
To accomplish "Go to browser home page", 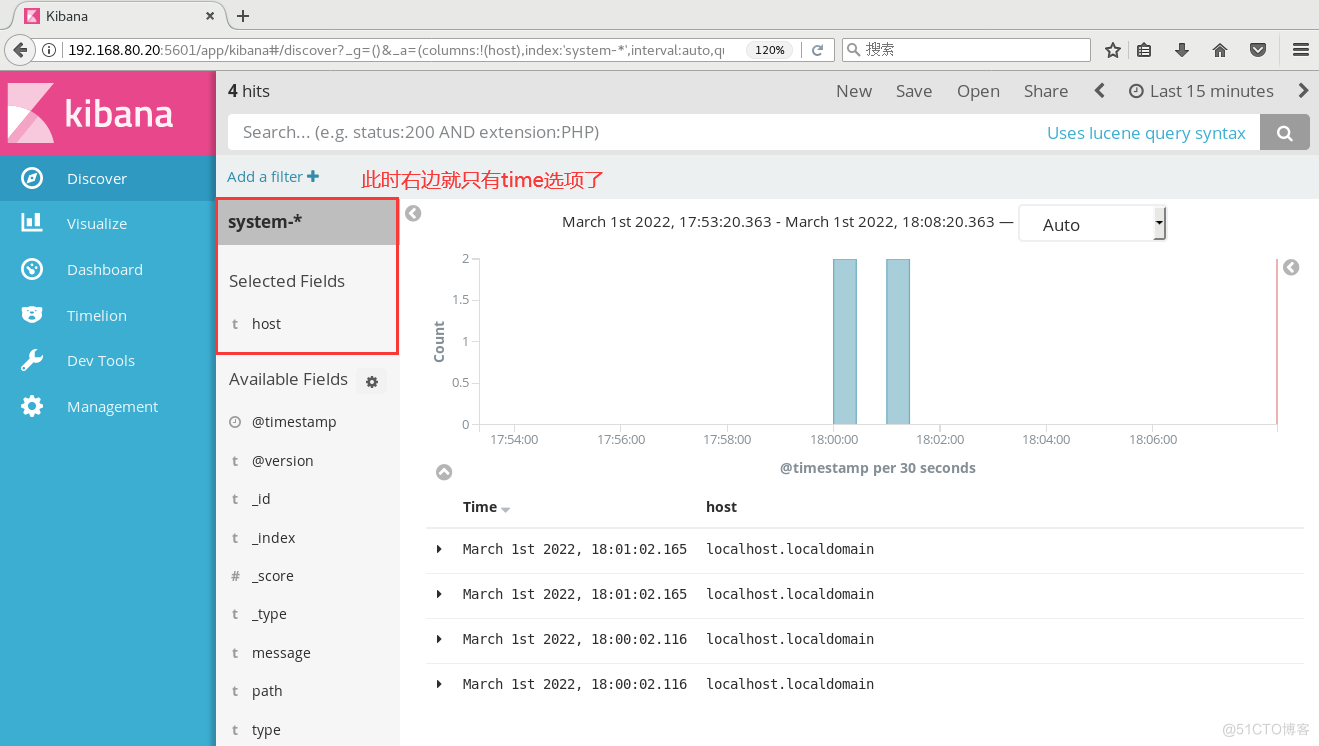I will (1220, 50).
